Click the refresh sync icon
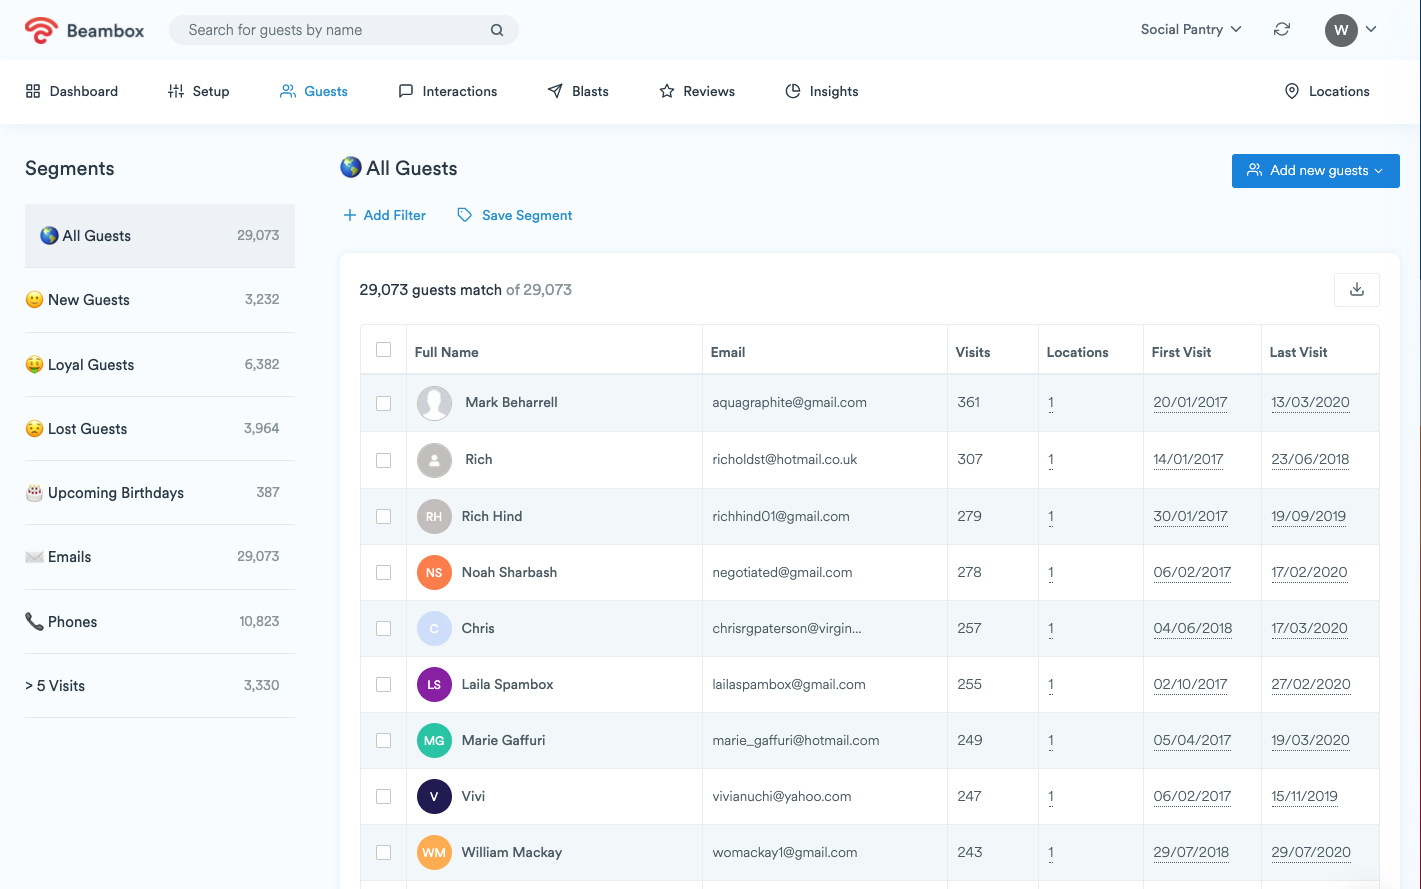This screenshot has width=1421, height=889. [1282, 30]
